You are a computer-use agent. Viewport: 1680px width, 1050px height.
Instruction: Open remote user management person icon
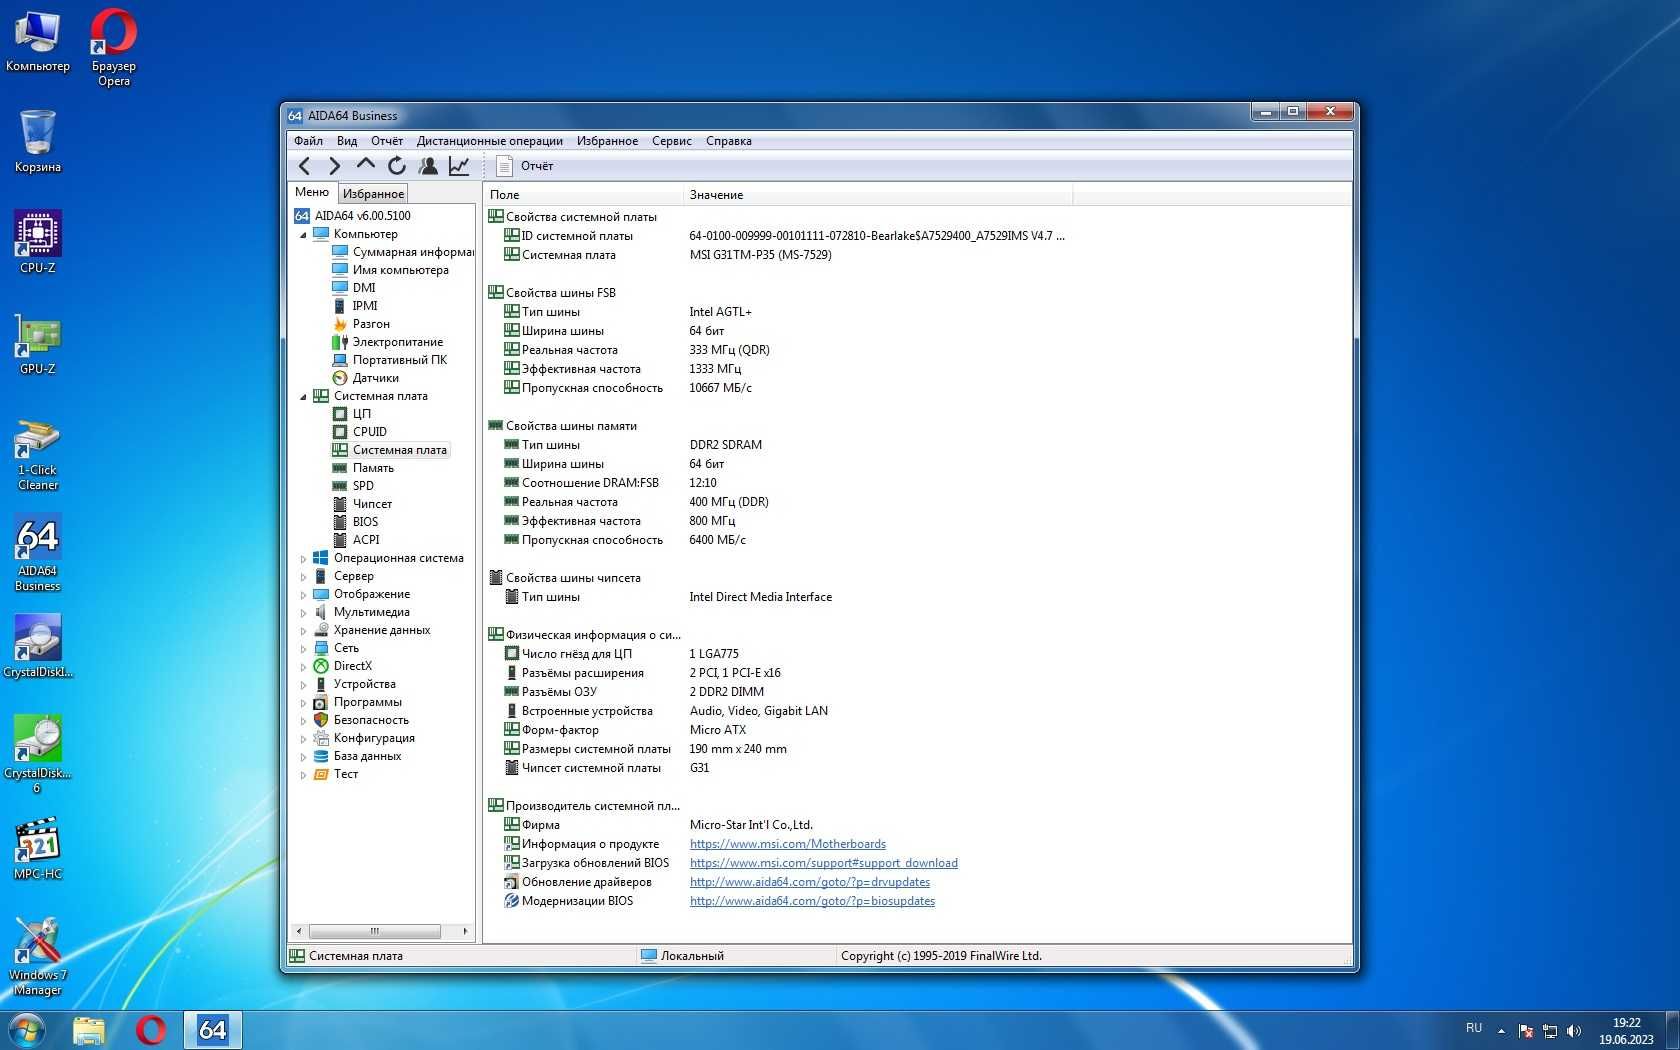[428, 166]
